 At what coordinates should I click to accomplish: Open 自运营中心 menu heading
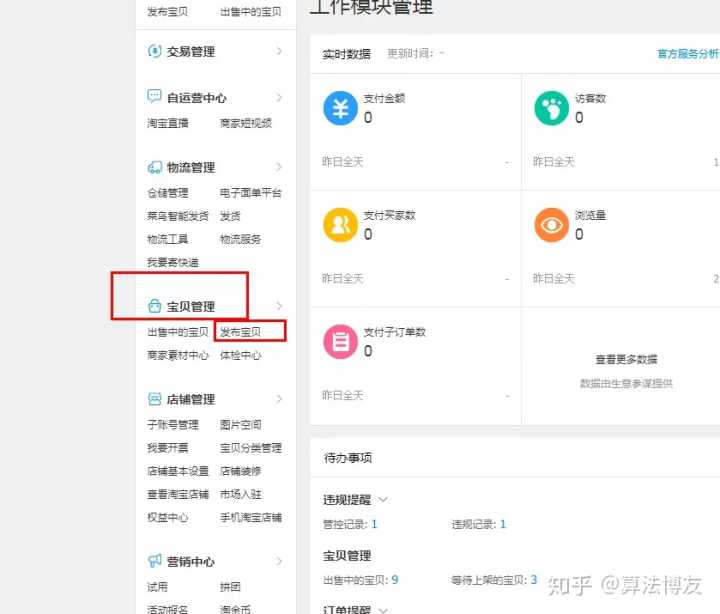(197, 98)
